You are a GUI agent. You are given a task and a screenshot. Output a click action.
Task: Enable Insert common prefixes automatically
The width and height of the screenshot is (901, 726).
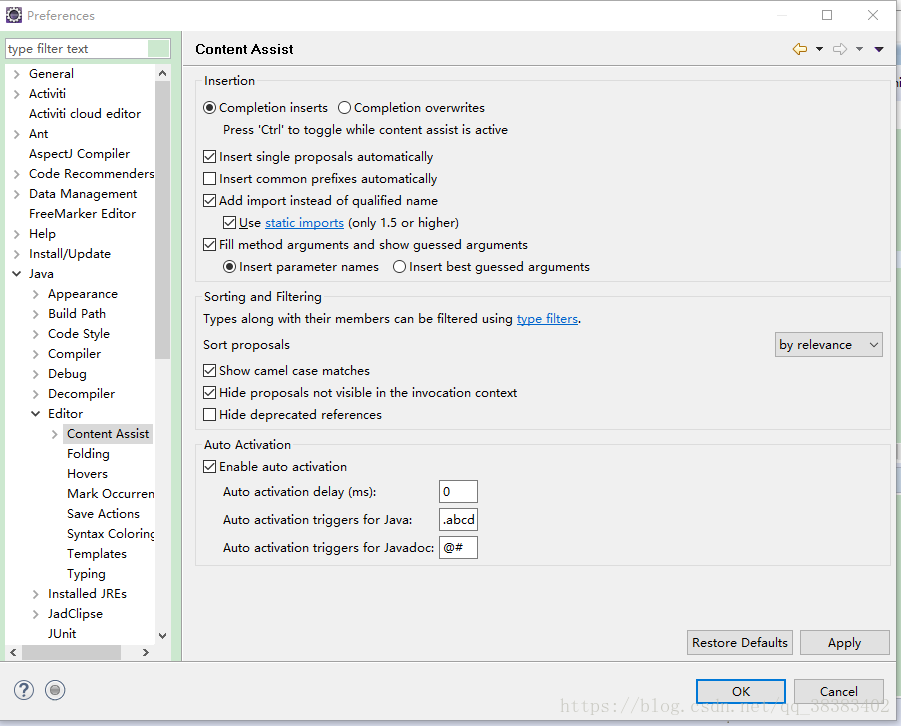tap(210, 179)
